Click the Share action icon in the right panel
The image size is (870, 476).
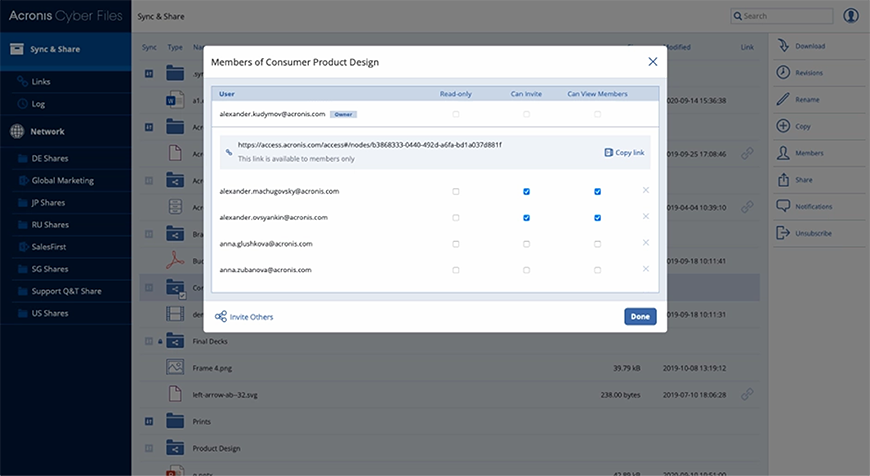[783, 179]
